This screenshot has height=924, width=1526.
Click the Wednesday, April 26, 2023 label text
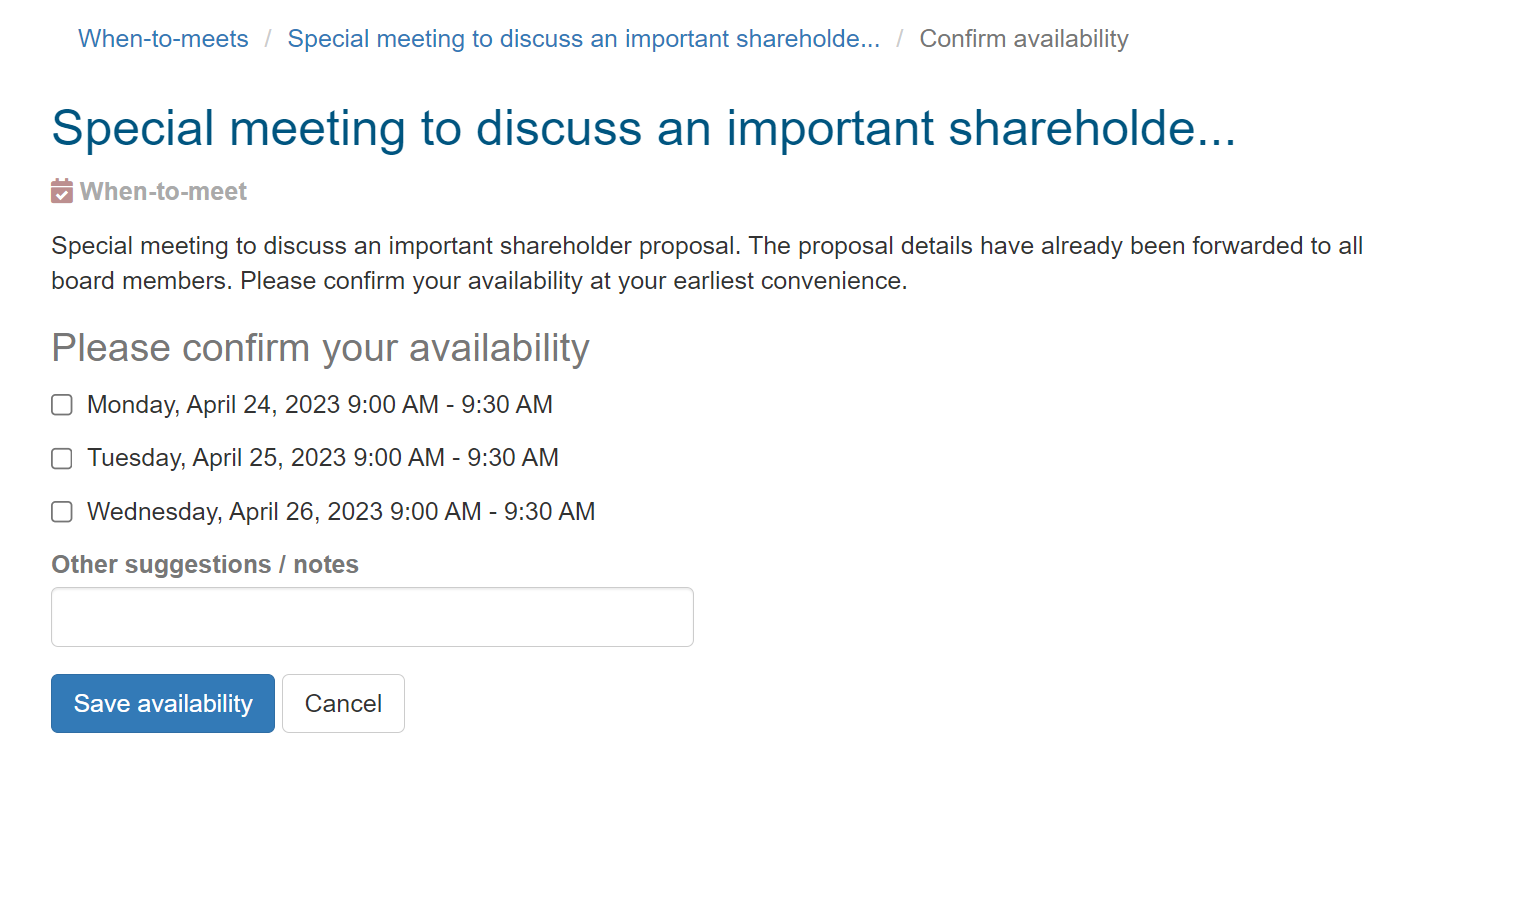pos(341,512)
